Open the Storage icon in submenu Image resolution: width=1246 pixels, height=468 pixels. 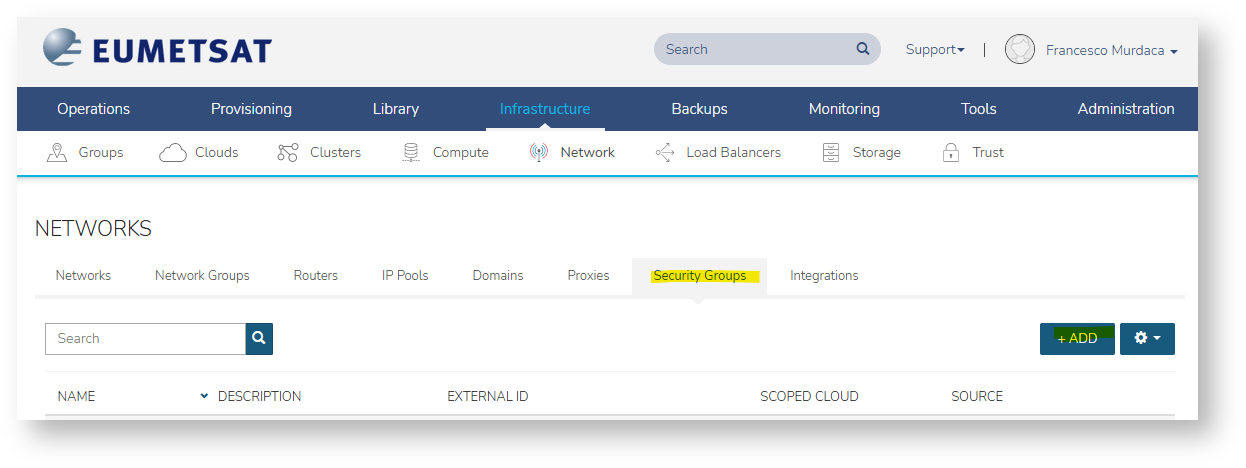pos(830,153)
